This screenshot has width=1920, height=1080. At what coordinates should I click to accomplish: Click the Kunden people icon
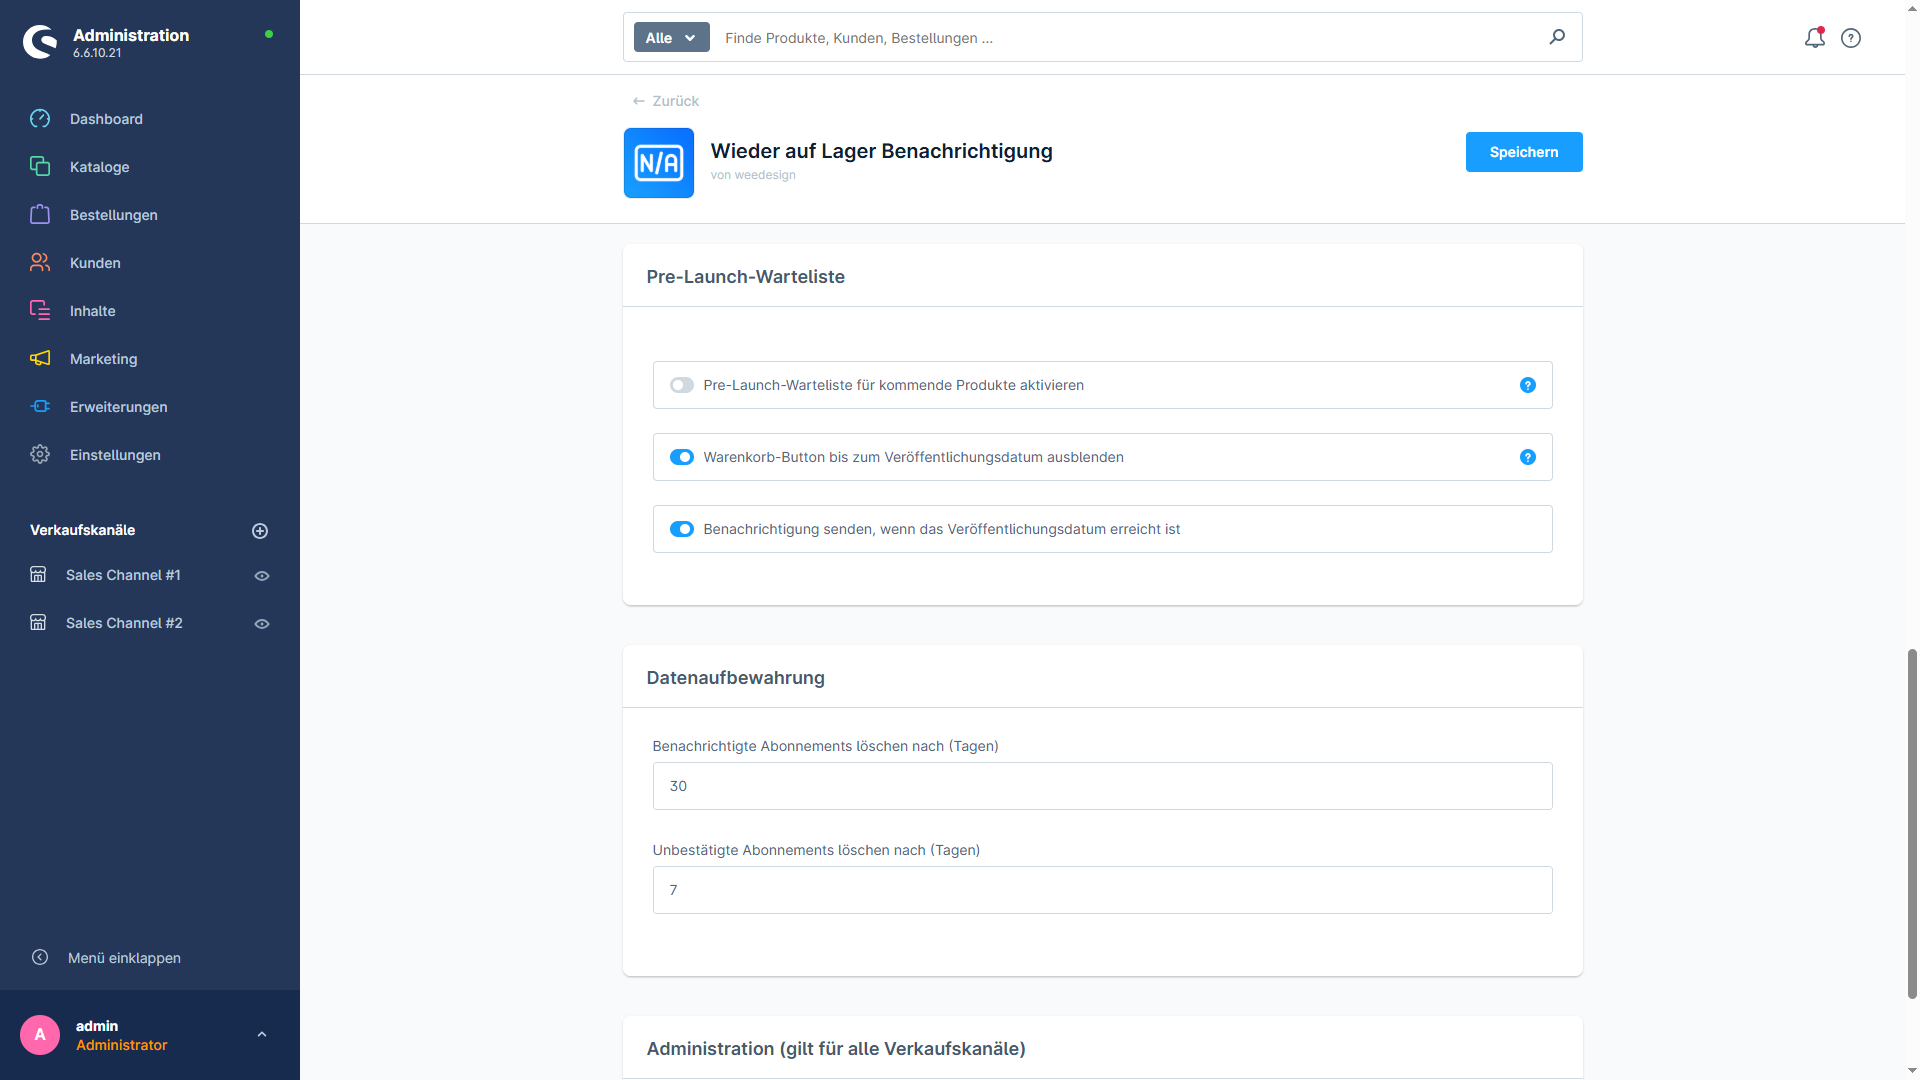40,263
